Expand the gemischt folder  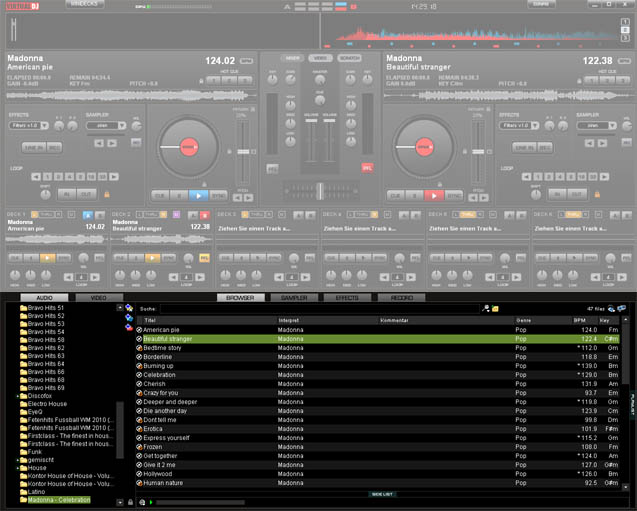[18, 460]
